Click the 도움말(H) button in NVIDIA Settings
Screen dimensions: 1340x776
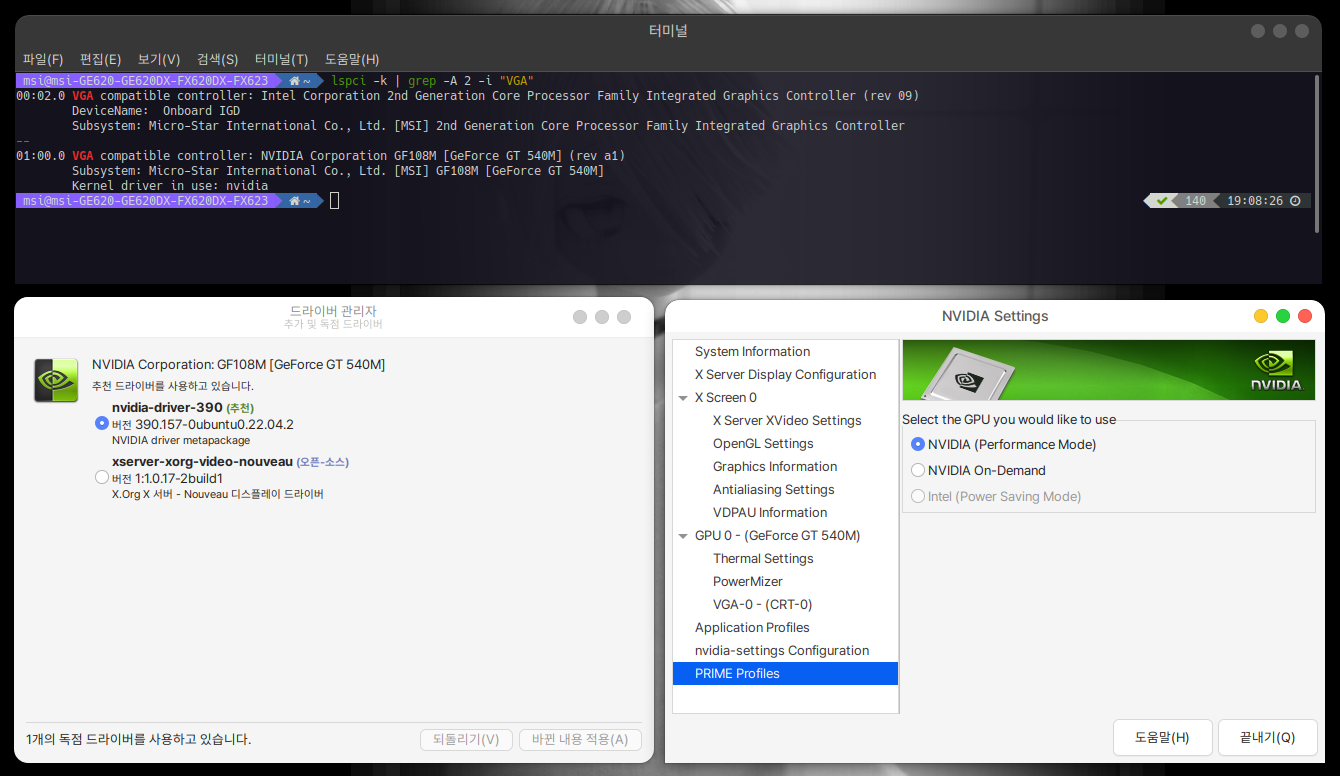1162,738
